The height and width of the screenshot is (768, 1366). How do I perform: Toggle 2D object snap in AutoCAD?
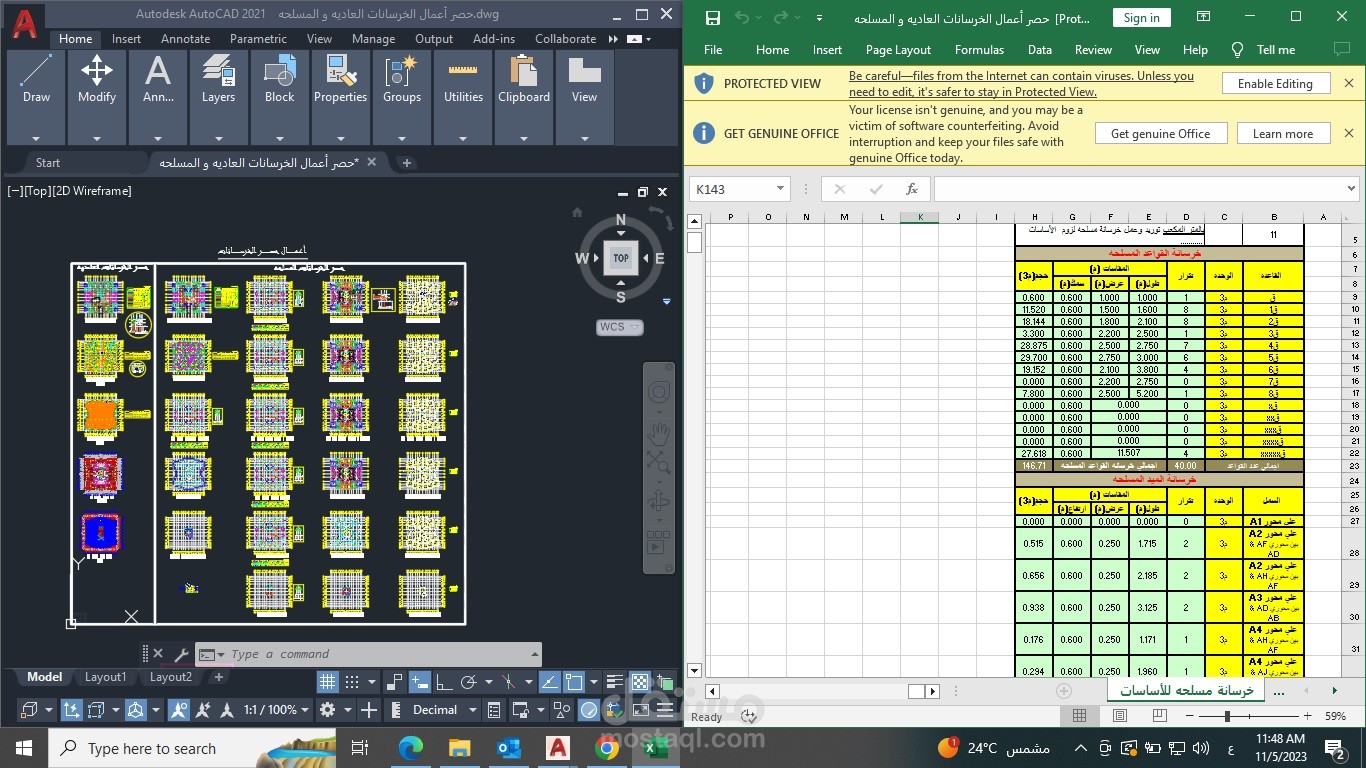point(574,682)
